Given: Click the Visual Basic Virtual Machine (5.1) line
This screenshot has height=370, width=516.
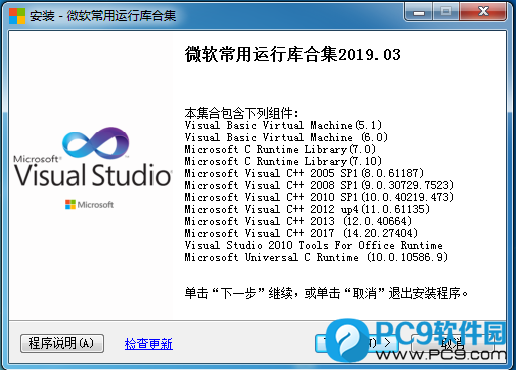Looking at the screenshot, I should (283, 125).
